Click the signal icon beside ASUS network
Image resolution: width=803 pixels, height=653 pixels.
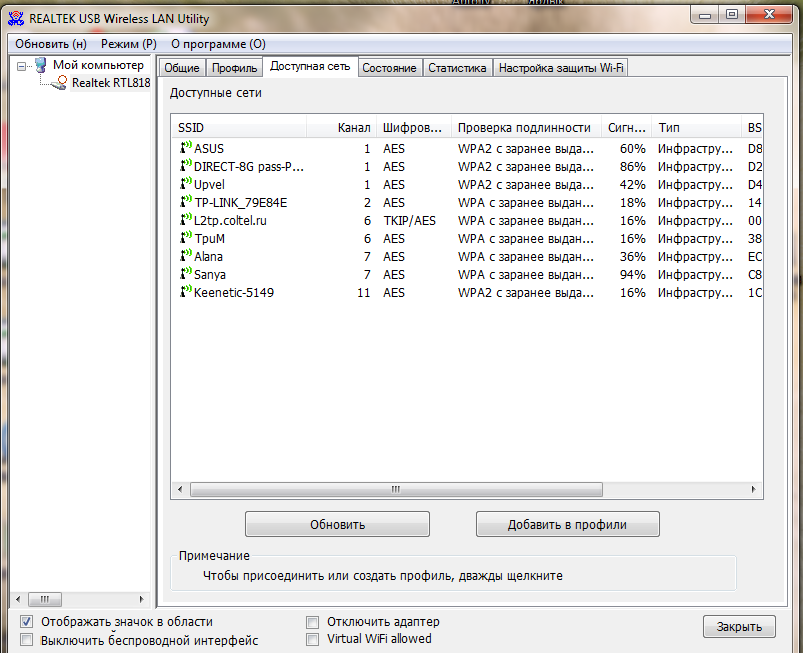click(186, 148)
